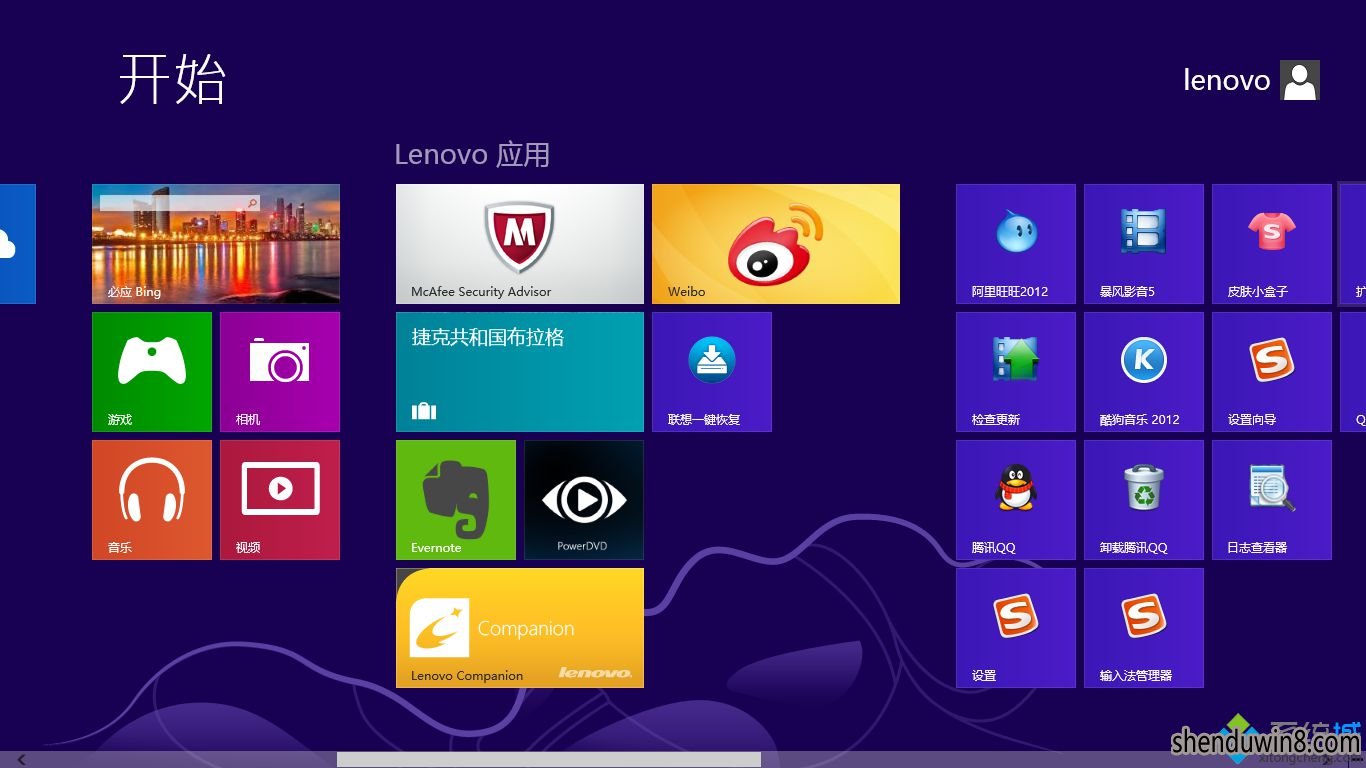Open 暴风影音5 media player tile

click(x=1144, y=243)
